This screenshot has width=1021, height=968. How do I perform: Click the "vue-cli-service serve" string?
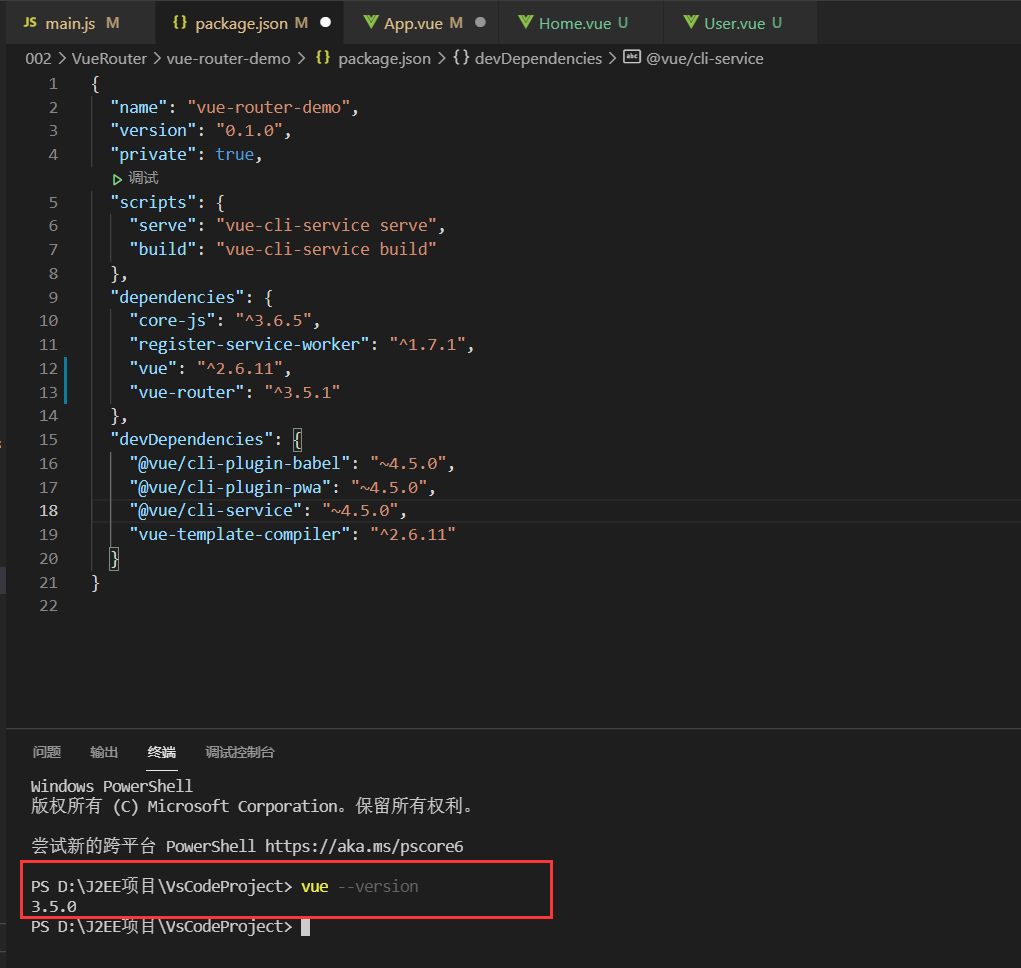326,226
